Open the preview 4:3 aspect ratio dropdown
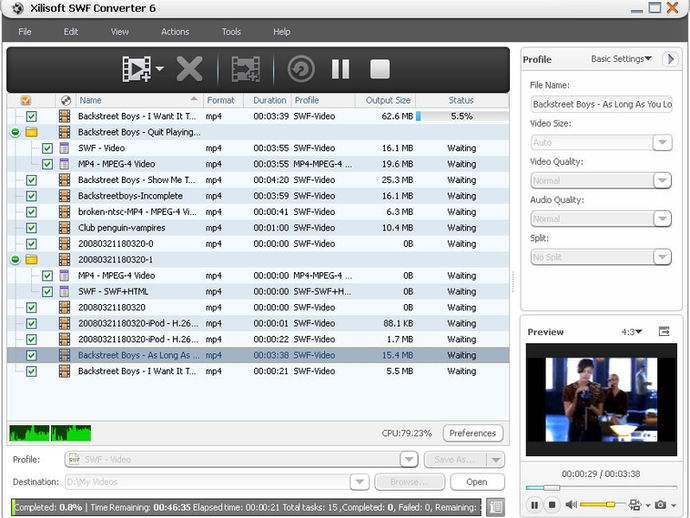The image size is (690, 518). point(631,331)
